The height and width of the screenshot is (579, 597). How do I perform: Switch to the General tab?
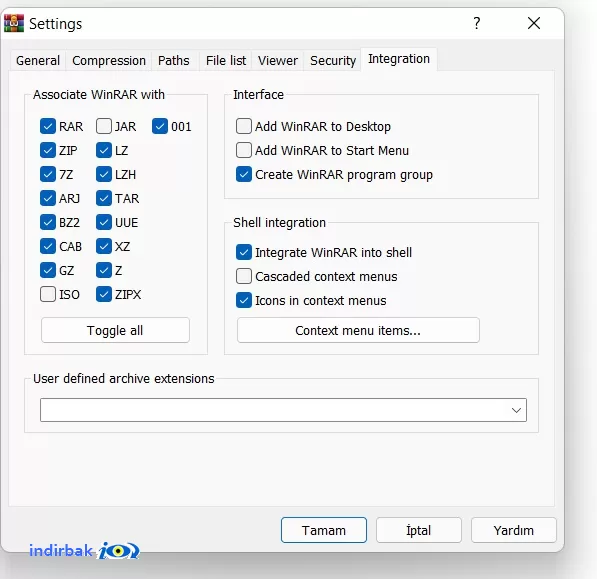[x=38, y=61]
